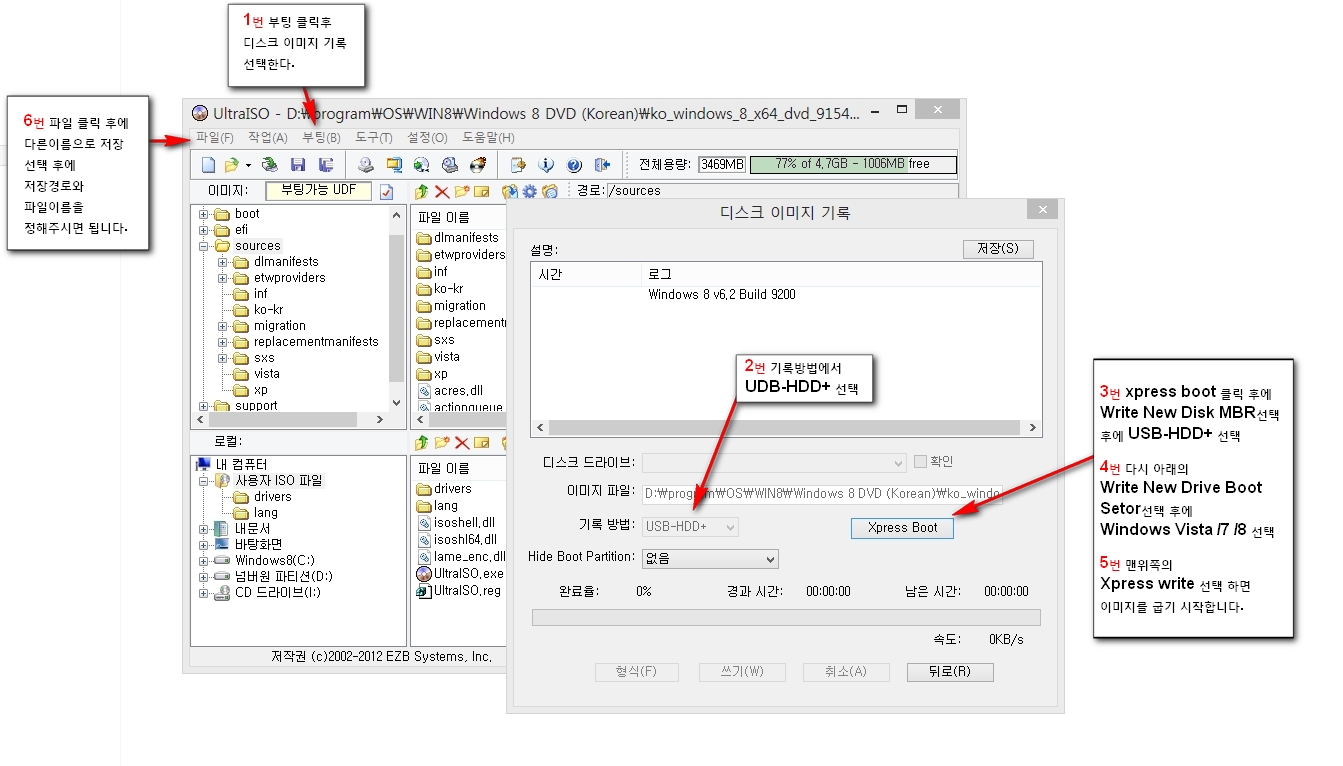Screen dimensions: 1343x766
Task: Click the Open file folder icon
Action: click(x=232, y=165)
